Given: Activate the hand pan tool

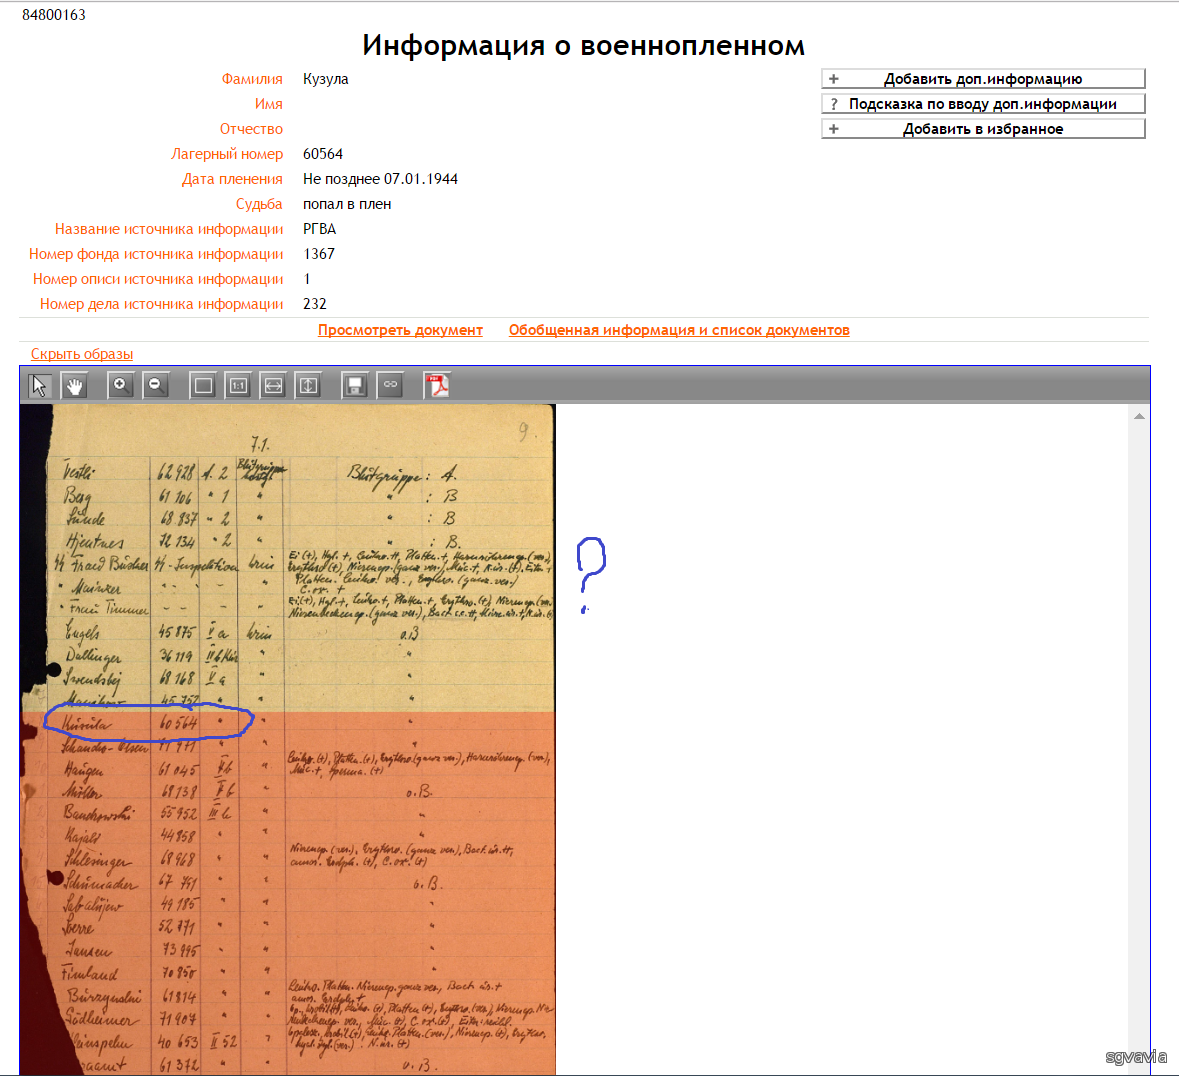Looking at the screenshot, I should tap(74, 386).
